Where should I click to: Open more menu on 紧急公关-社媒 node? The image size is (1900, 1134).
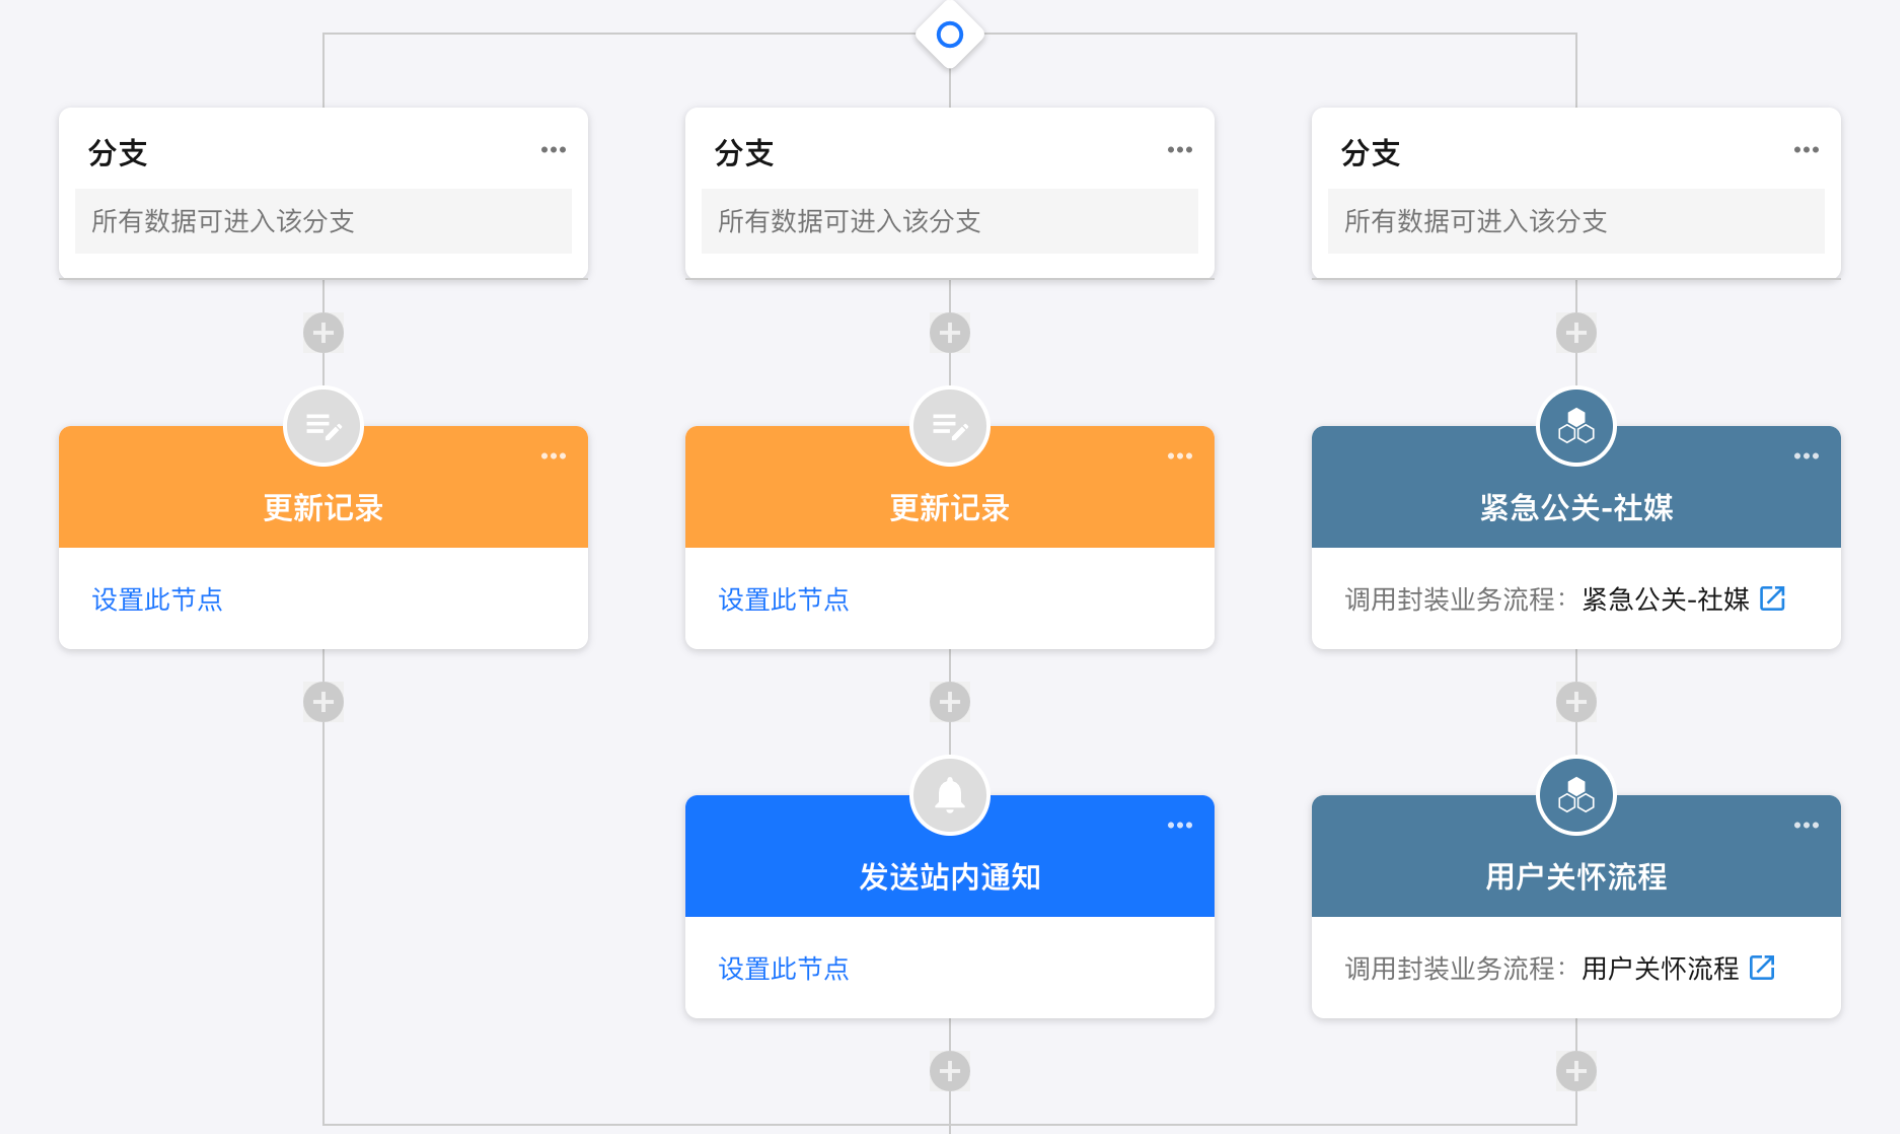pyautogui.click(x=1805, y=456)
